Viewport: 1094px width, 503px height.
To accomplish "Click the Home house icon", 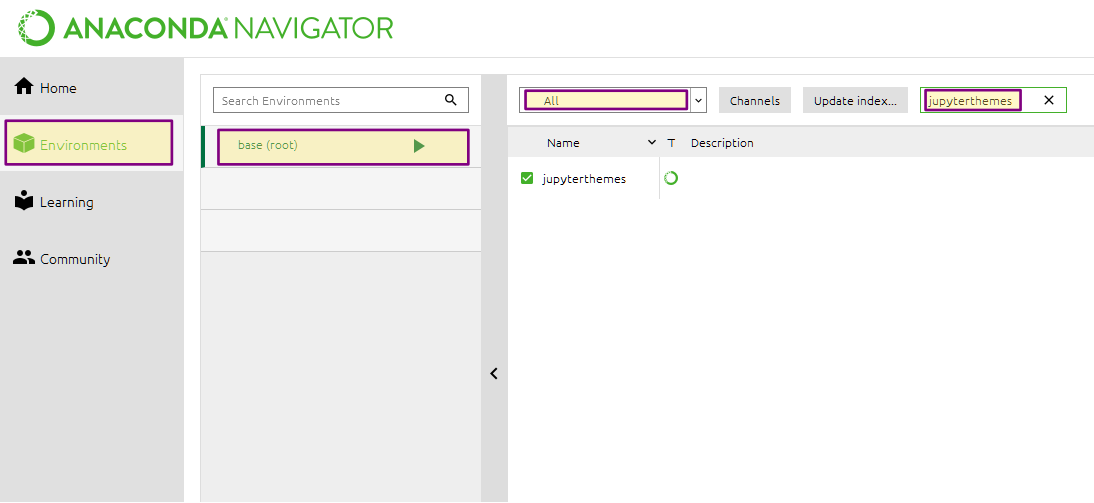I will 24,87.
